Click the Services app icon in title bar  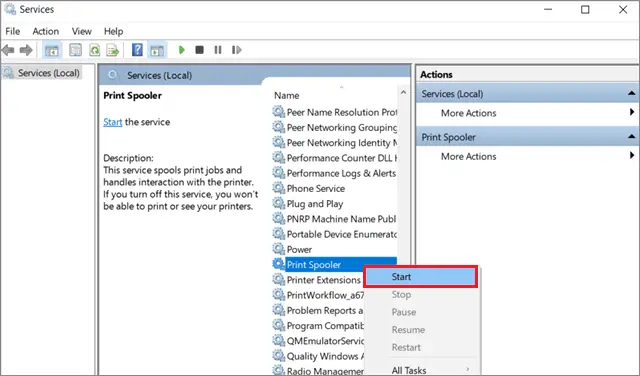(10, 9)
